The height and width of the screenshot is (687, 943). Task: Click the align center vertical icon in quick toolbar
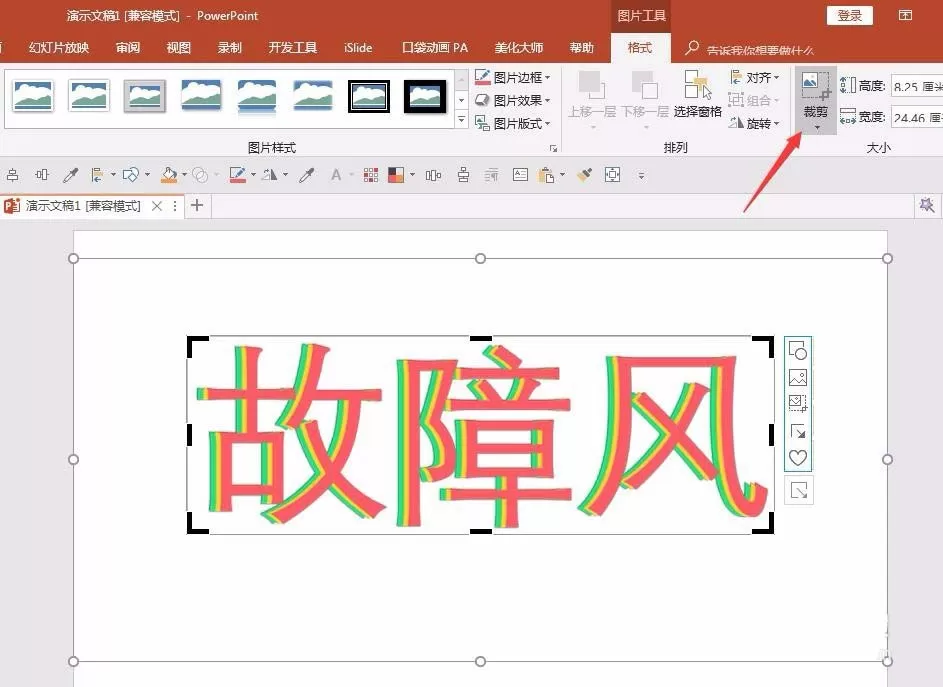[x=12, y=175]
